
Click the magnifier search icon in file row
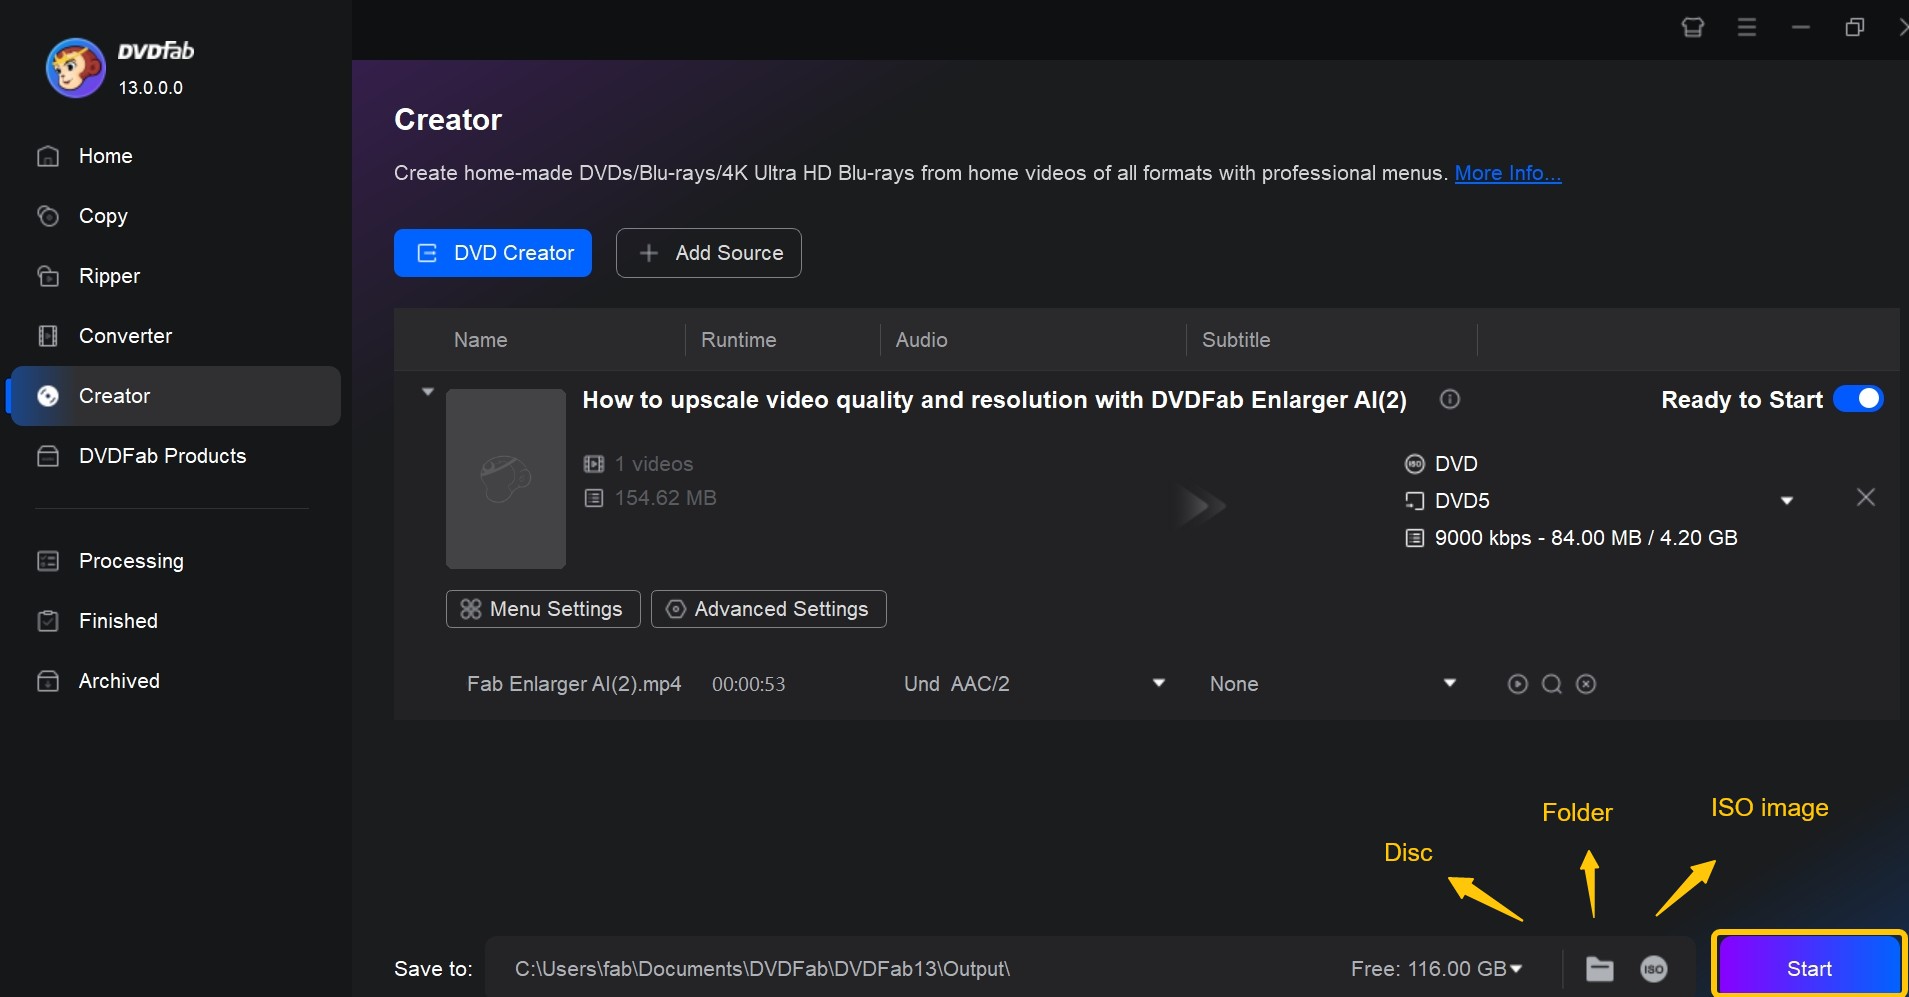pyautogui.click(x=1551, y=684)
